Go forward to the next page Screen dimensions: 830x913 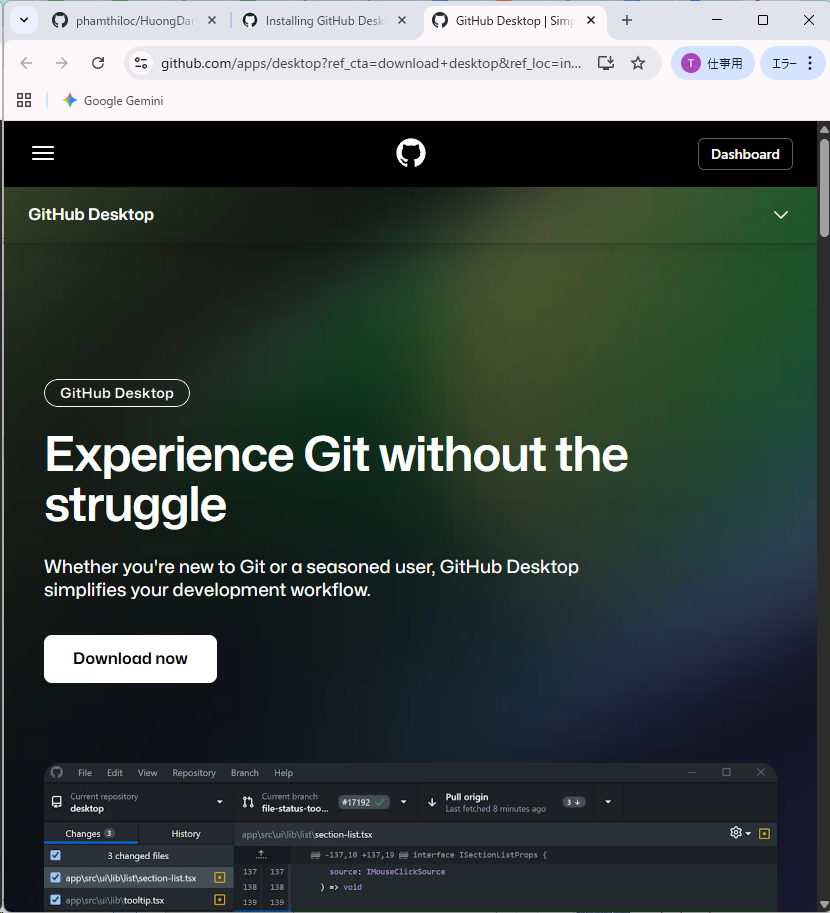tap(62, 63)
